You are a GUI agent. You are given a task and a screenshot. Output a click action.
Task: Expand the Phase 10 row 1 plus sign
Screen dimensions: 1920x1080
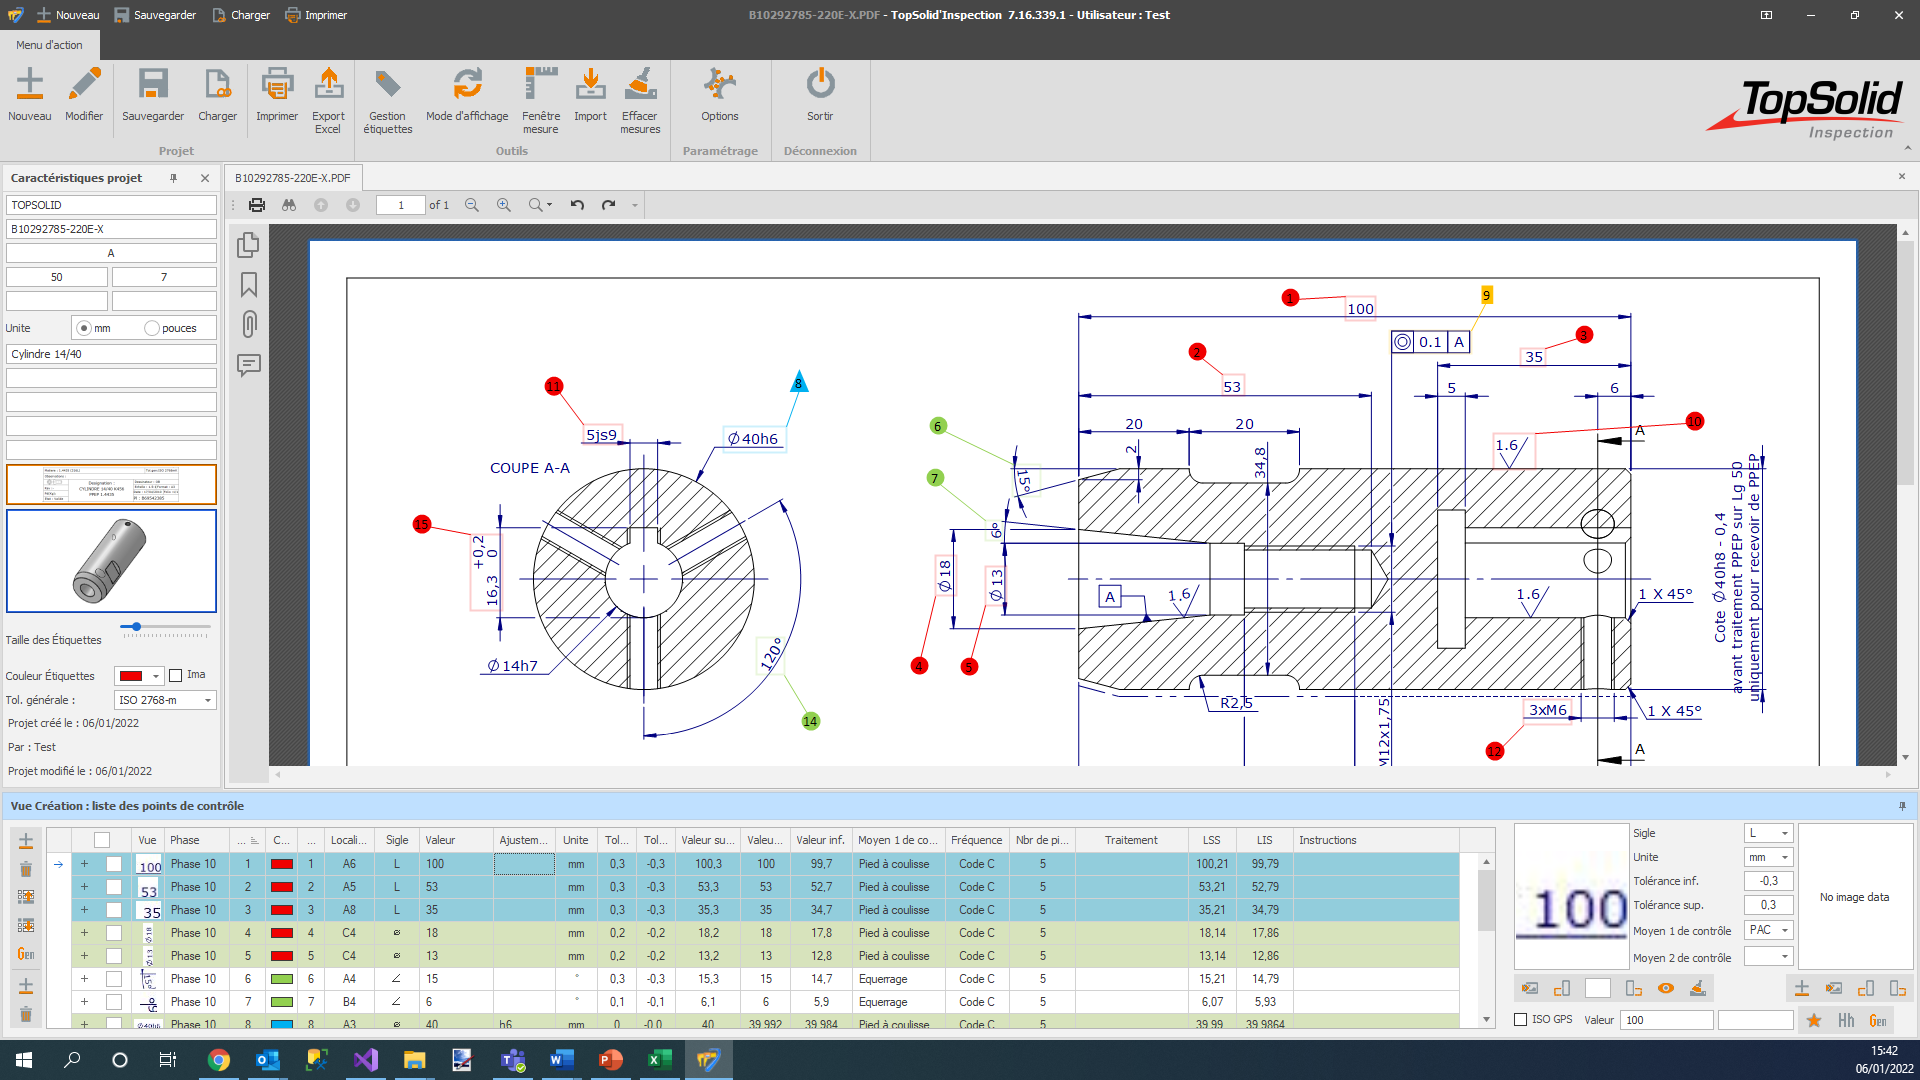84,864
